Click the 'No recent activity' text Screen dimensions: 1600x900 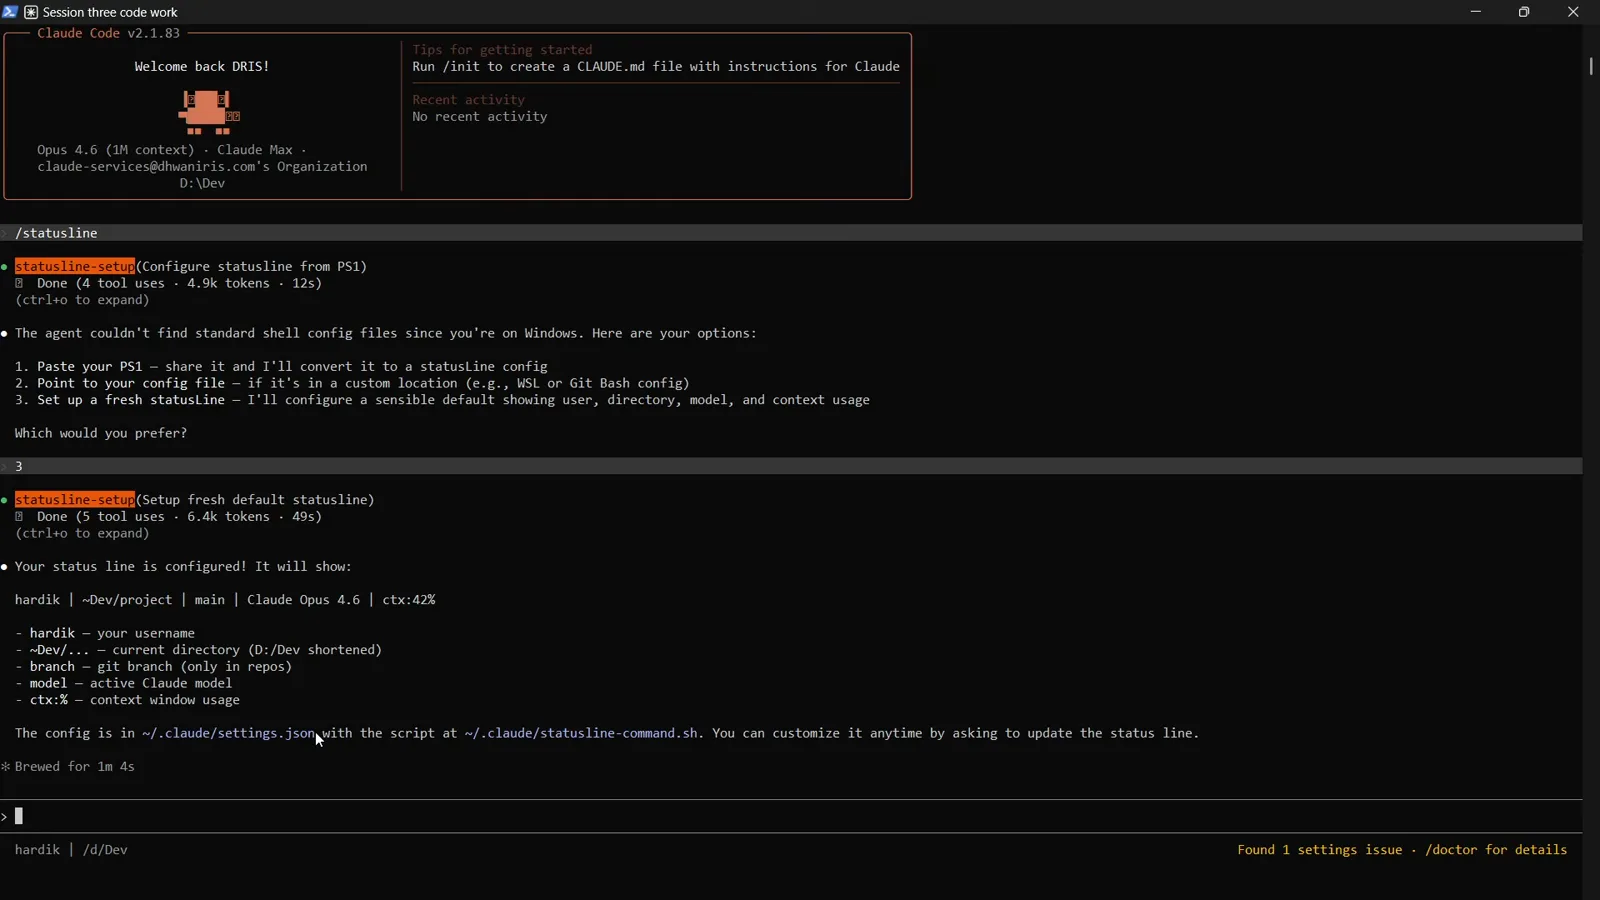coord(480,116)
